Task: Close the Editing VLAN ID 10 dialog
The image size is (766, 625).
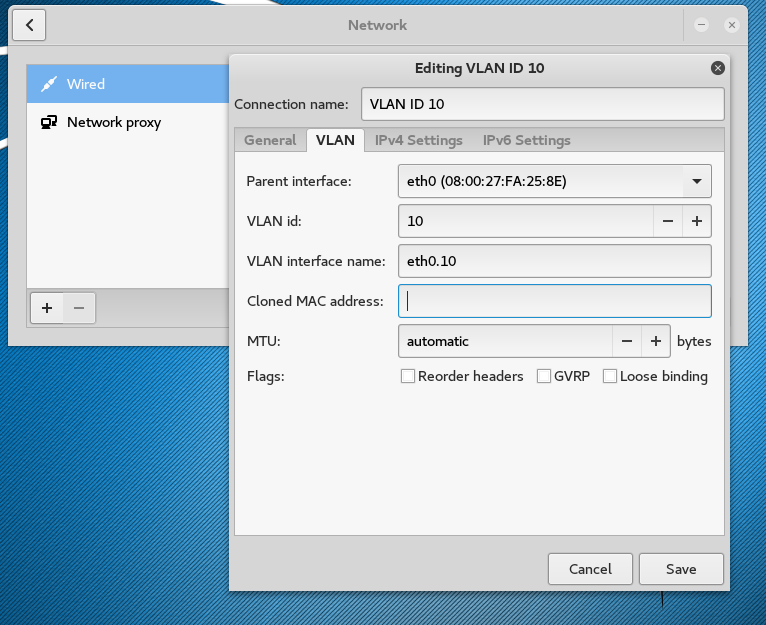Action: tap(717, 68)
